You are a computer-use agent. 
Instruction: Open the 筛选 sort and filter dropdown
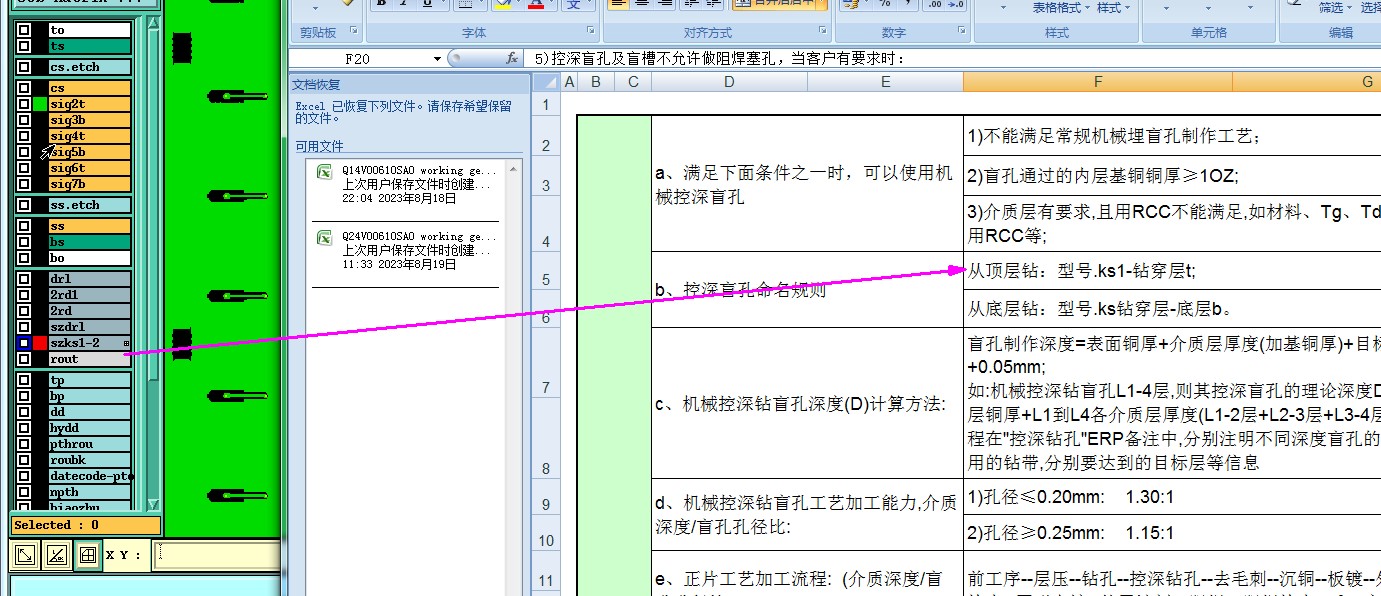tap(1336, 8)
